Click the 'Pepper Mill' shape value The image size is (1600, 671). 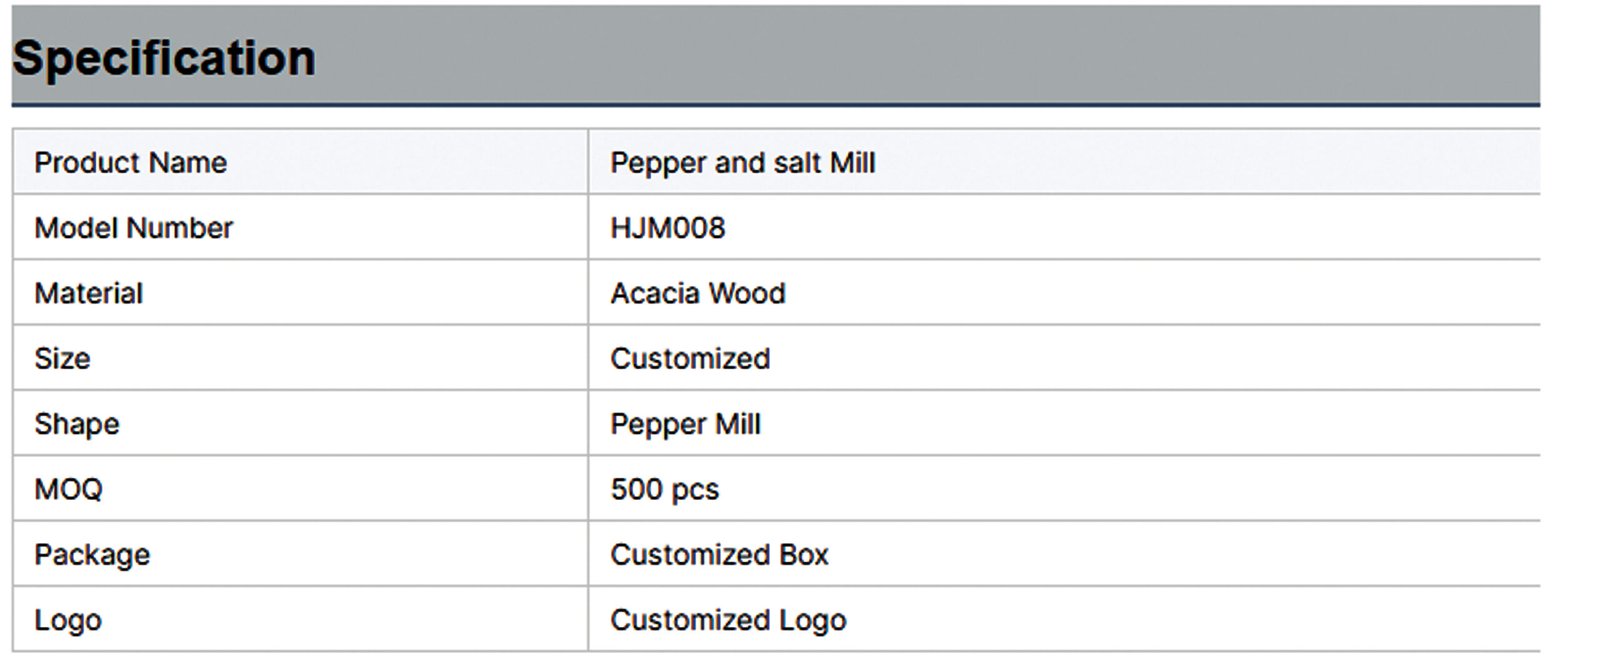point(685,424)
